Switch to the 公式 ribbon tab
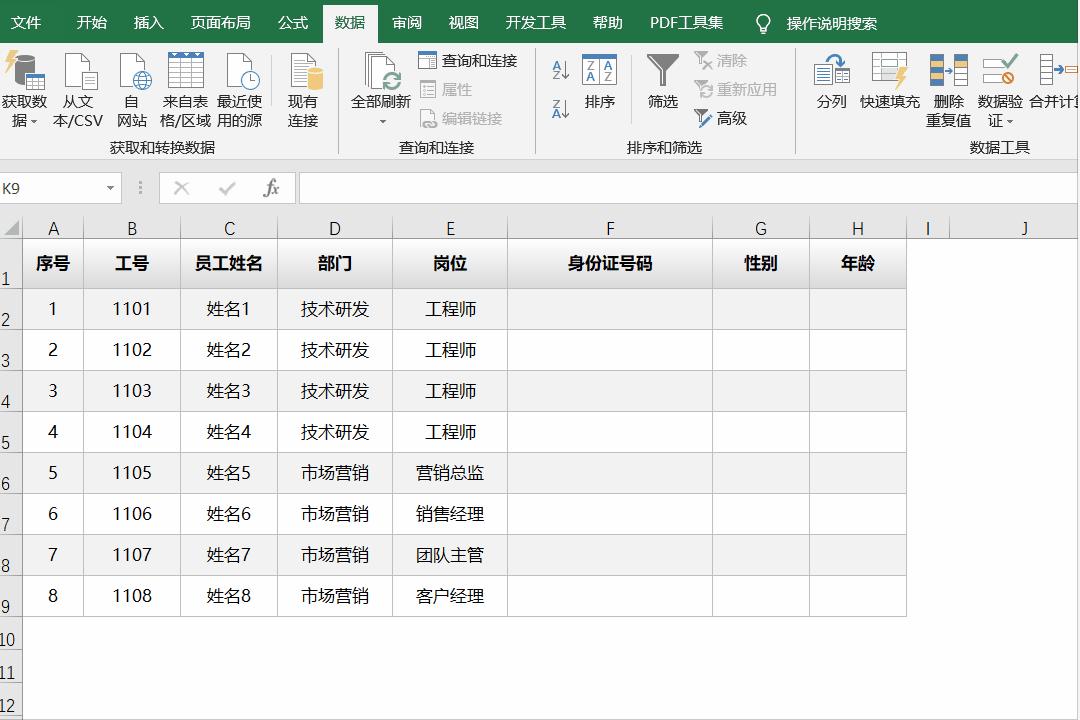1080x720 pixels. click(x=292, y=22)
